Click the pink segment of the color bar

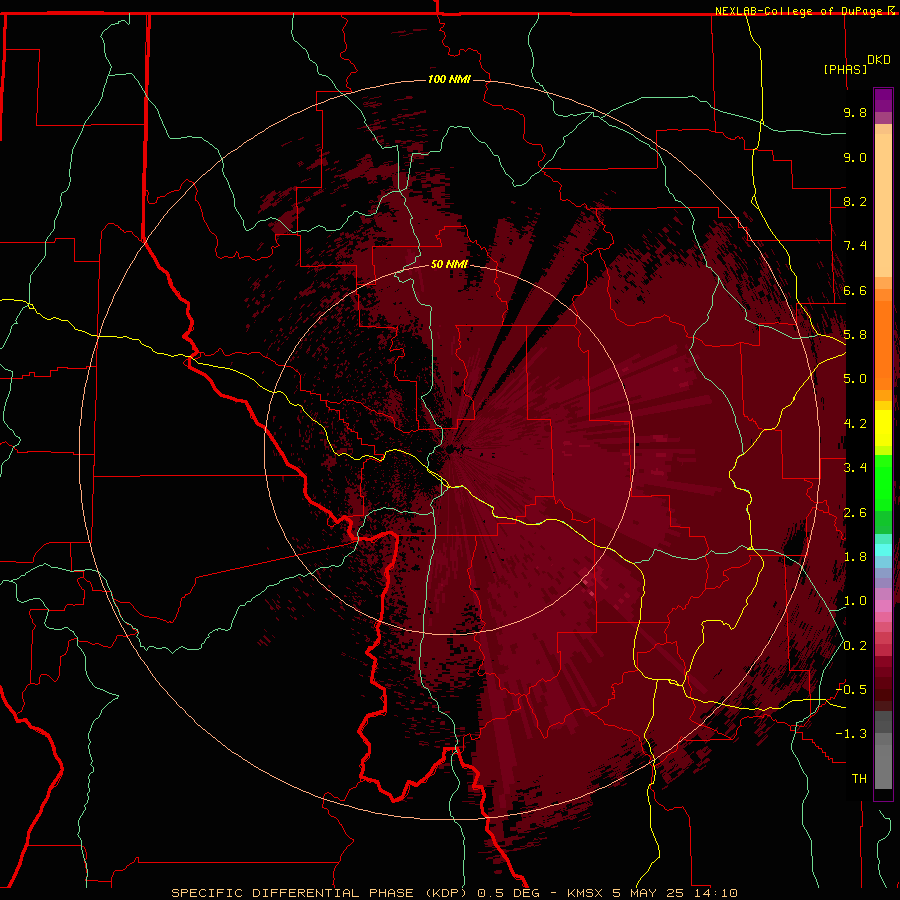(x=883, y=606)
